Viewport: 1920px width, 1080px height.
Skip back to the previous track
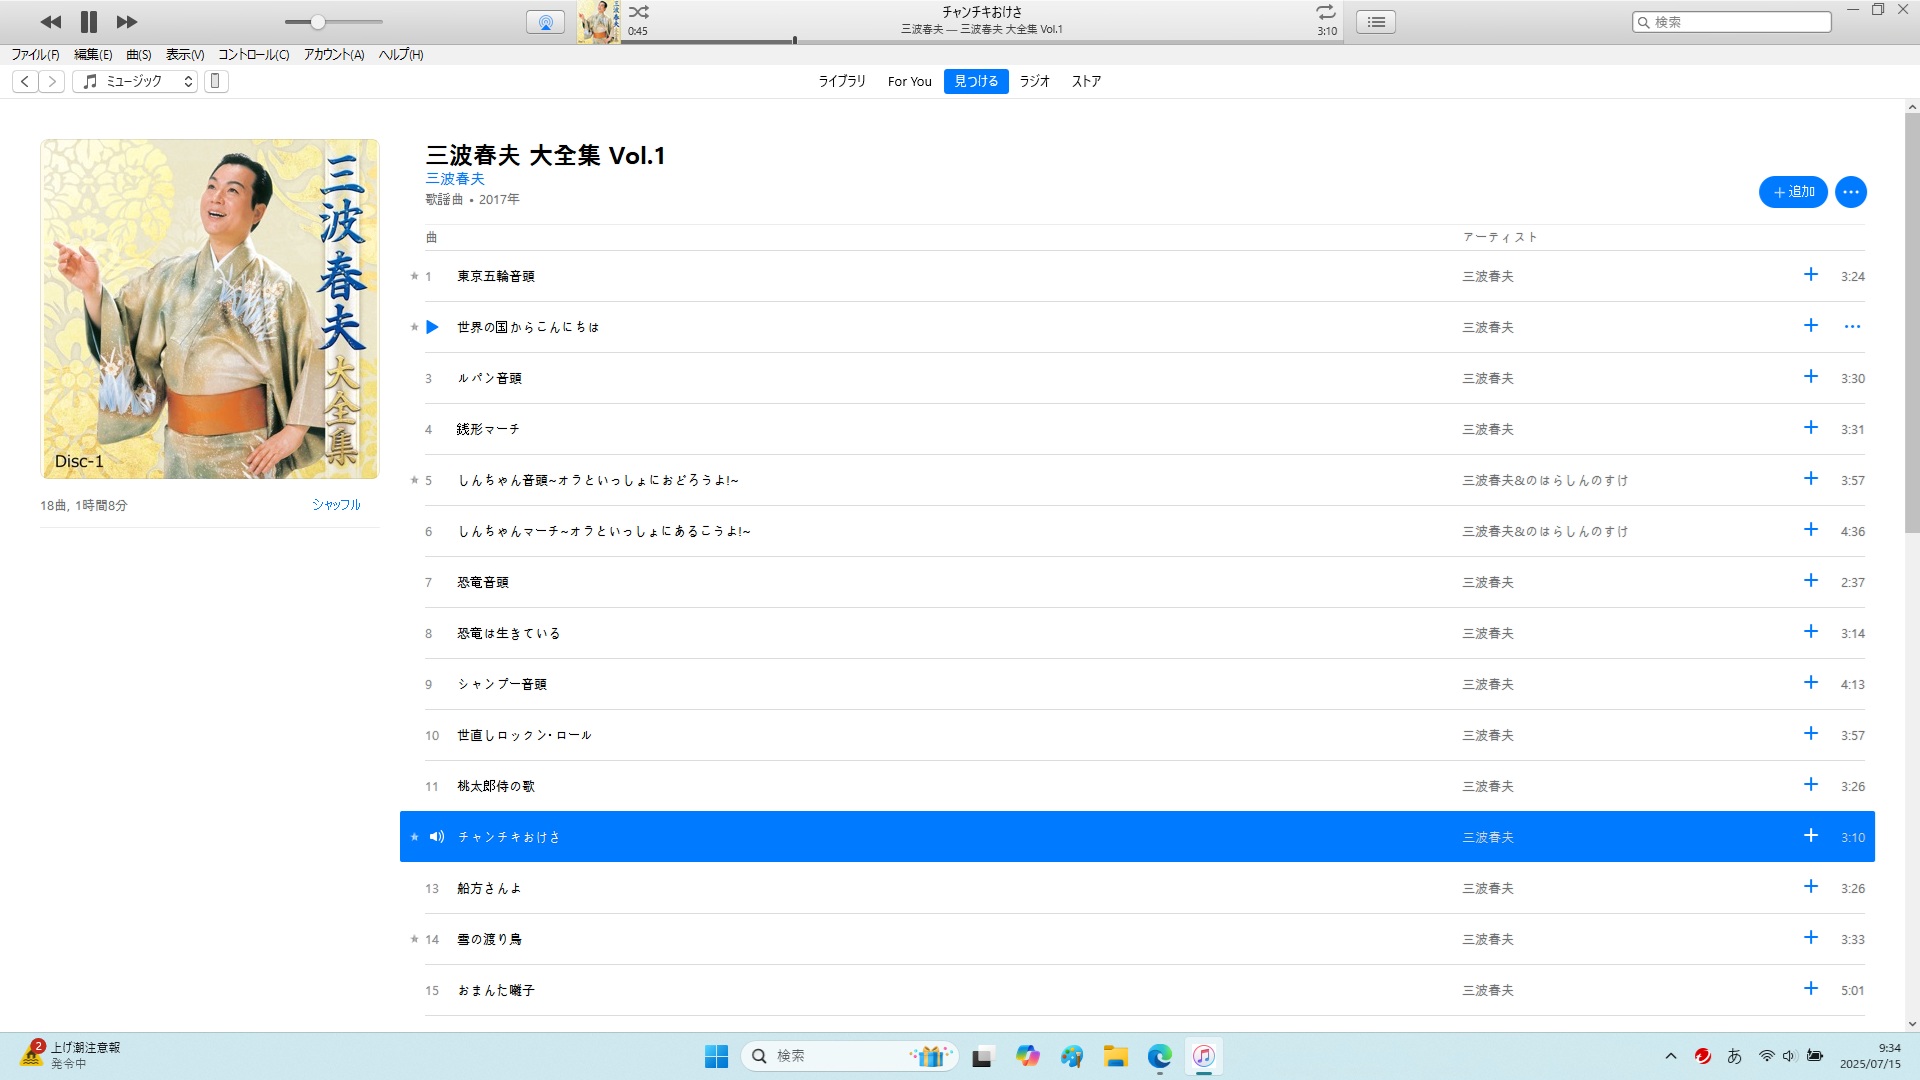tap(51, 21)
